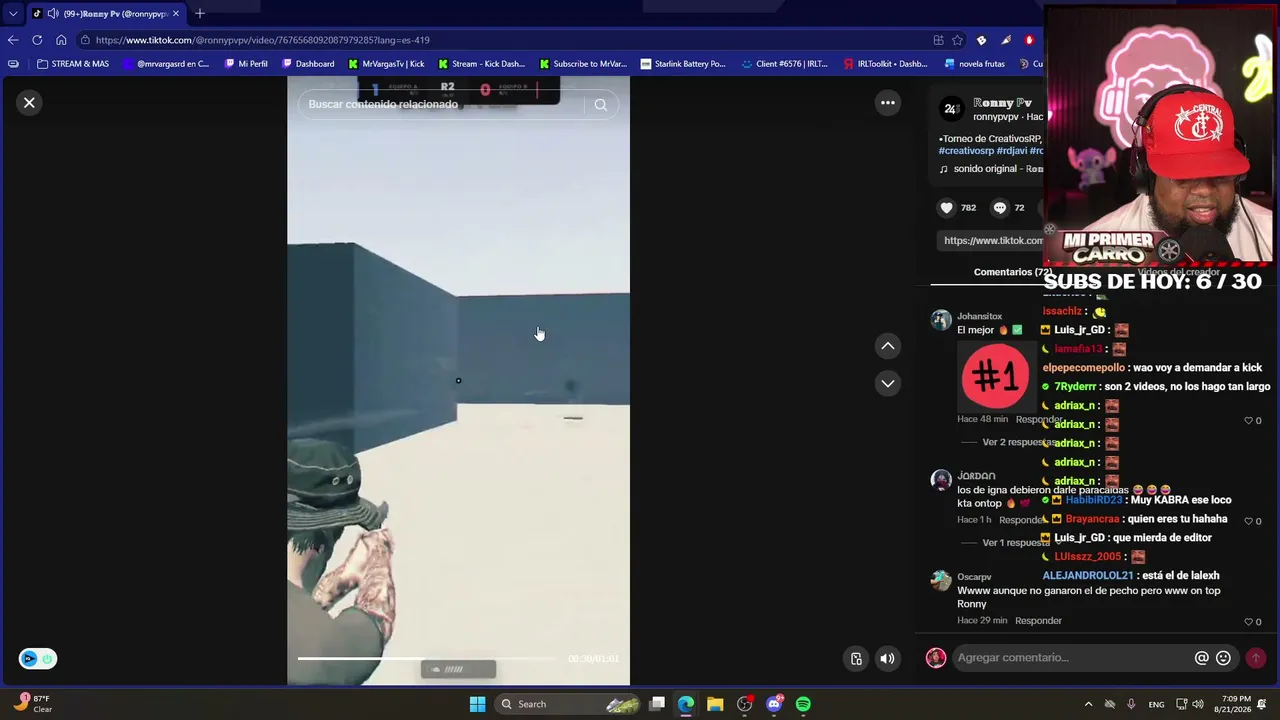The image size is (1280, 720).
Task: Switch the ENG language indicator
Action: click(1156, 704)
